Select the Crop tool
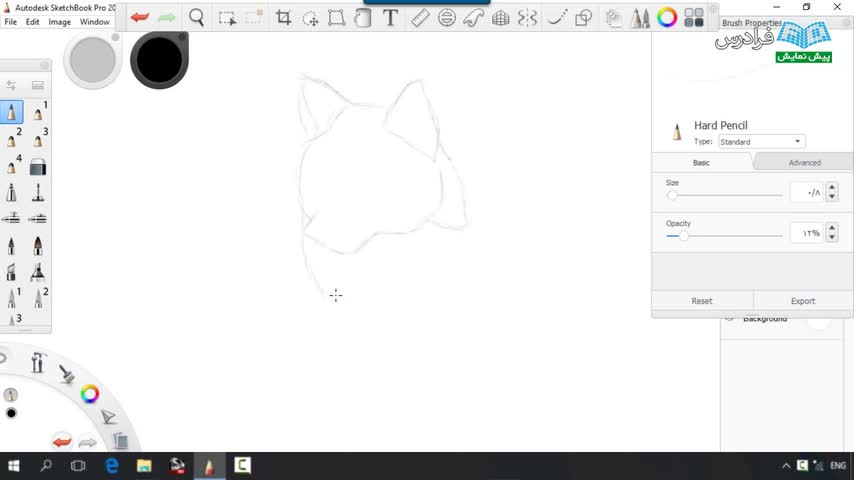 coord(283,17)
